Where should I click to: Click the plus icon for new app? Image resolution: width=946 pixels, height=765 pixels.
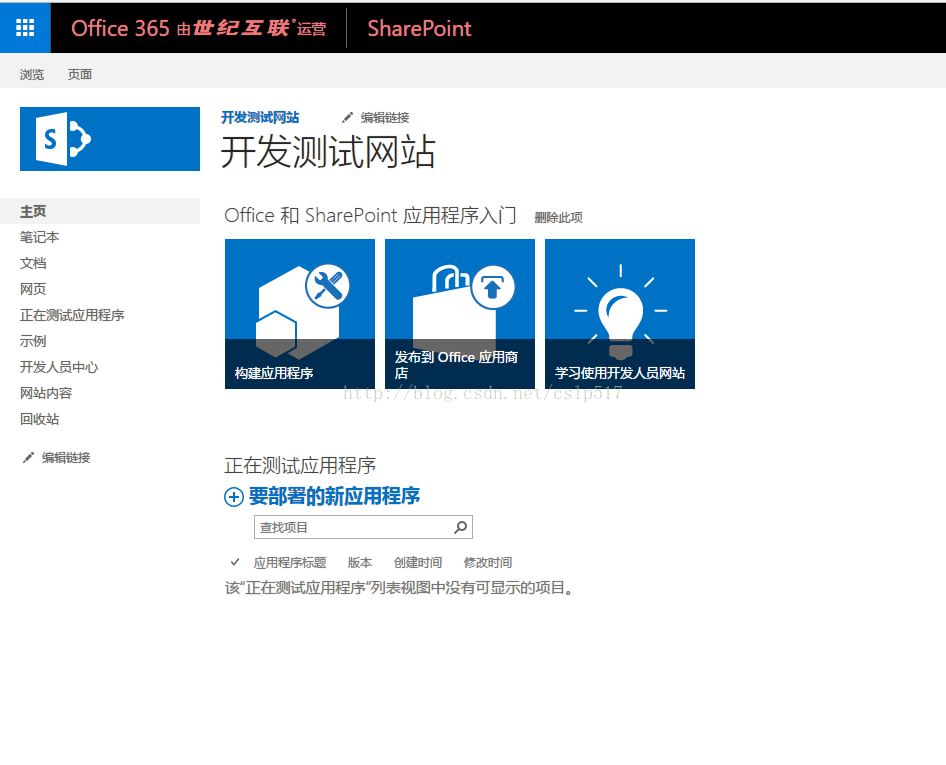pyautogui.click(x=234, y=497)
